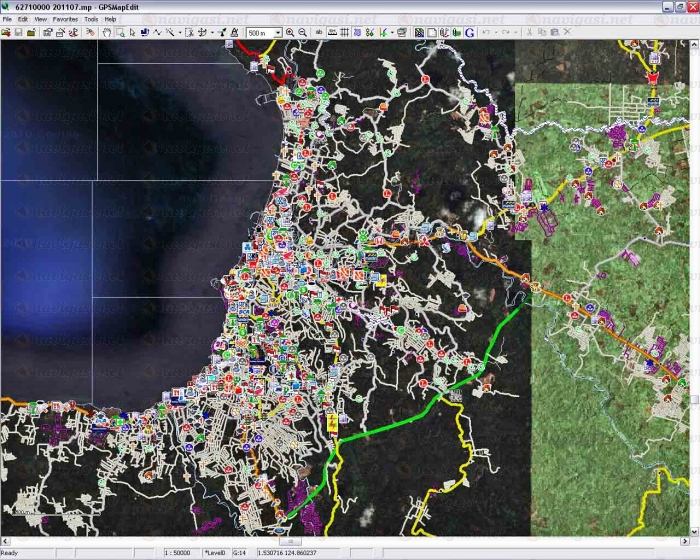Toggle the grid display button
700x560 pixels.
click(x=343, y=32)
